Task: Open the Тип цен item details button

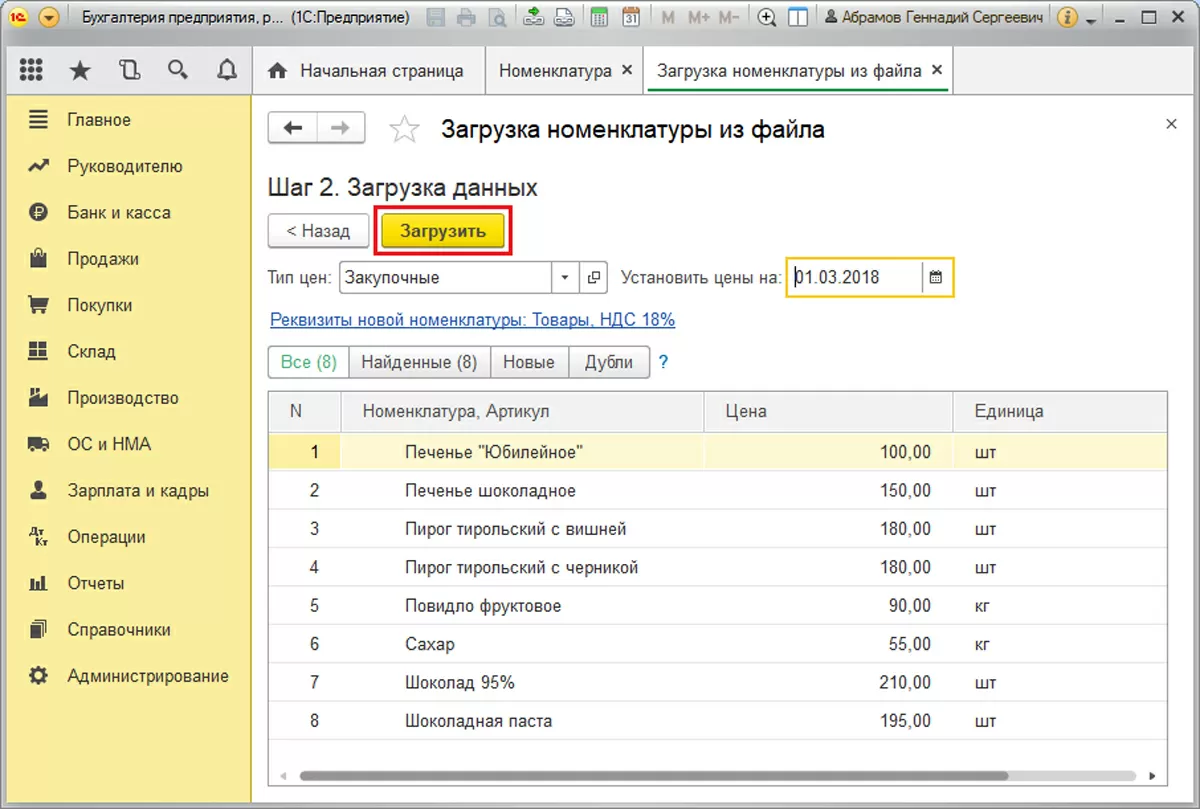Action: 594,278
